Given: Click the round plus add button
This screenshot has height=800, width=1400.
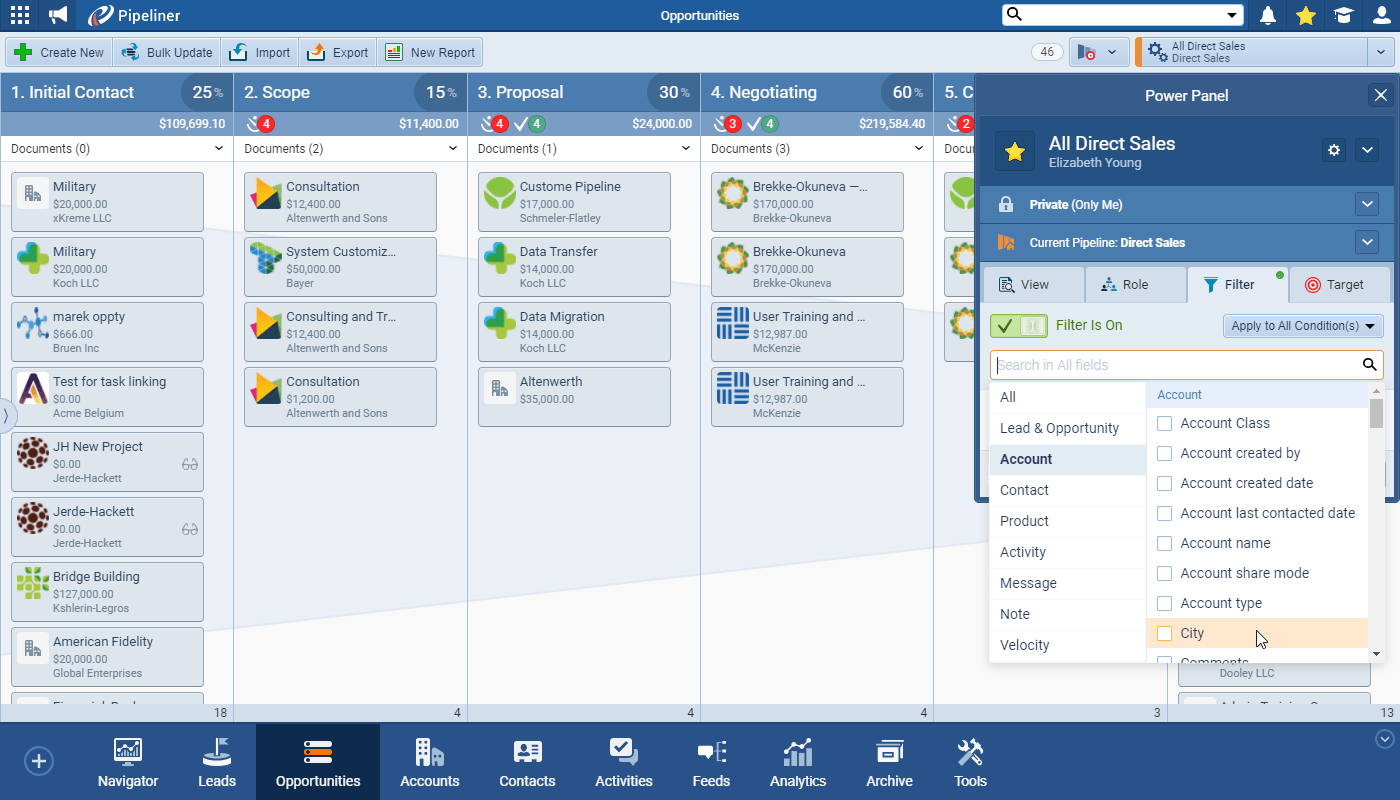Looking at the screenshot, I should tap(39, 761).
